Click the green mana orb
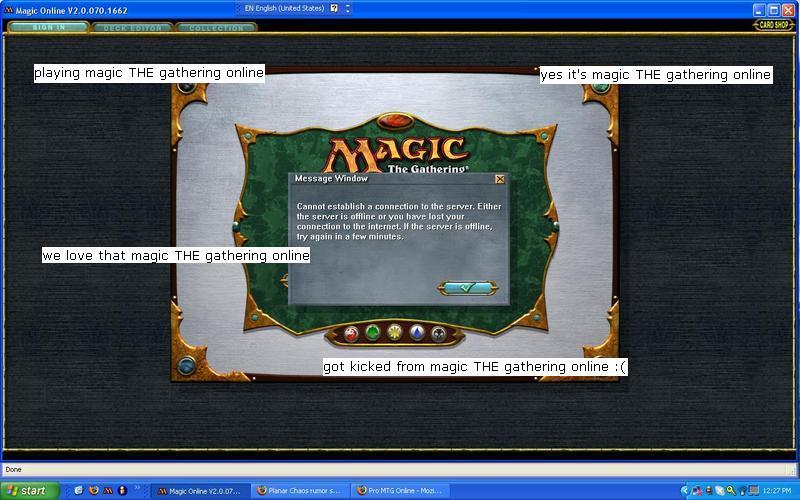The height and width of the screenshot is (500, 800). click(373, 334)
